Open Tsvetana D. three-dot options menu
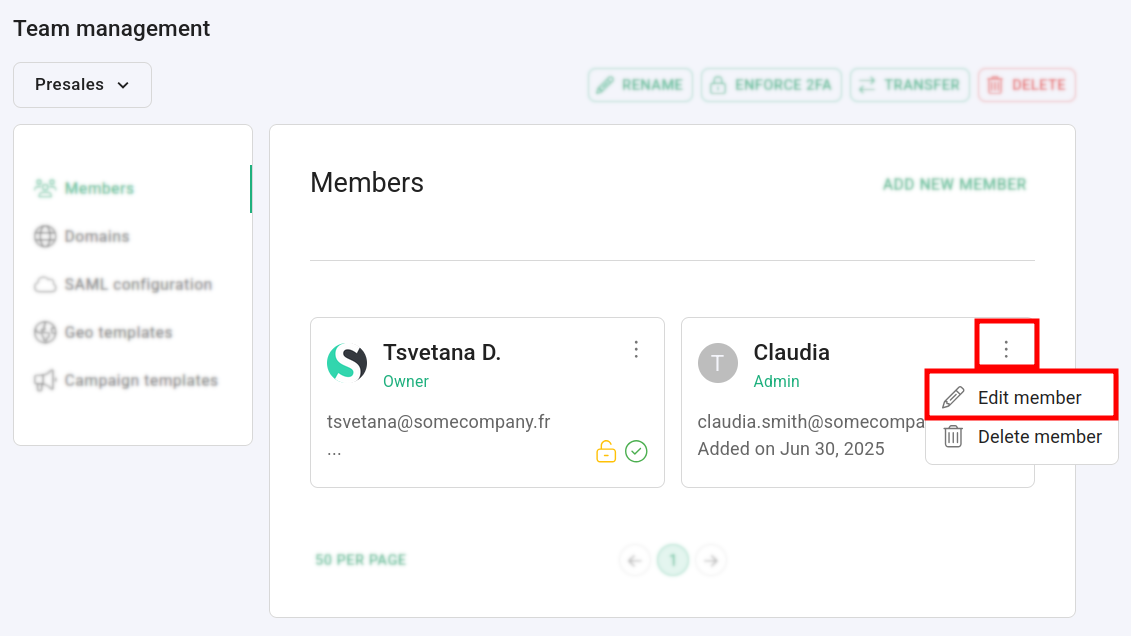 636,349
